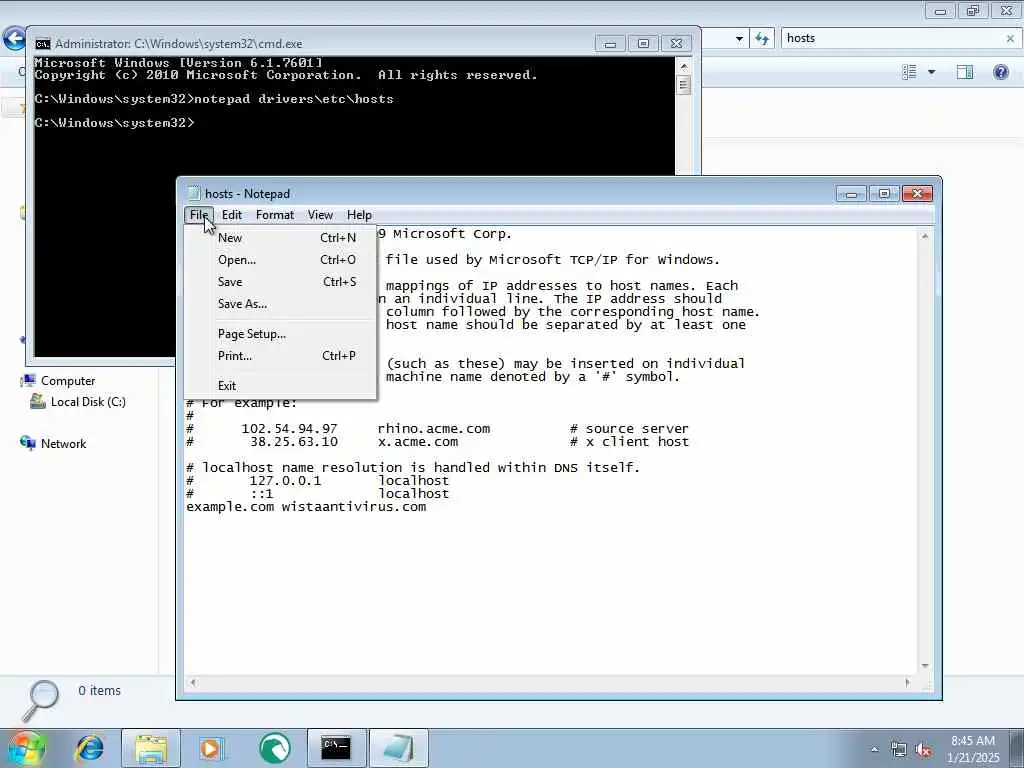Choose Exit from the File menu
Screen dimensions: 1024x768
(x=281, y=385)
